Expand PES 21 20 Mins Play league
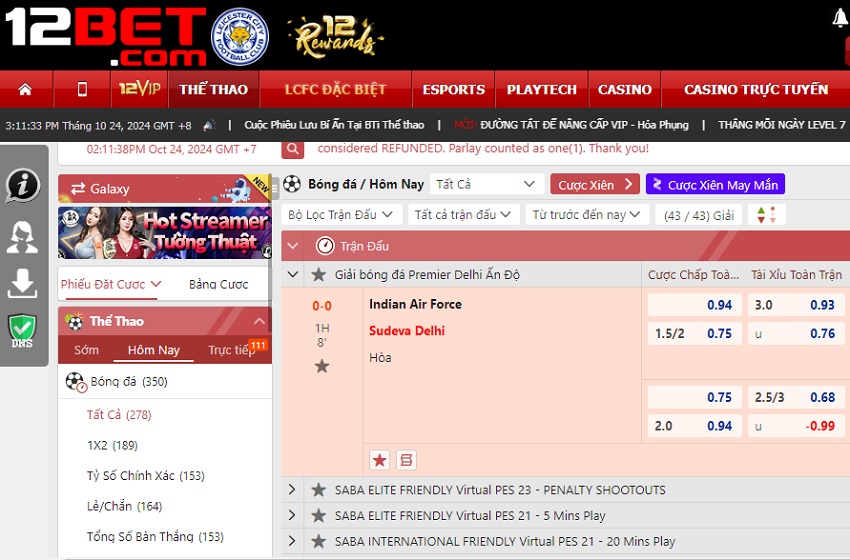Screen dimensions: 850x560 pos(293,540)
